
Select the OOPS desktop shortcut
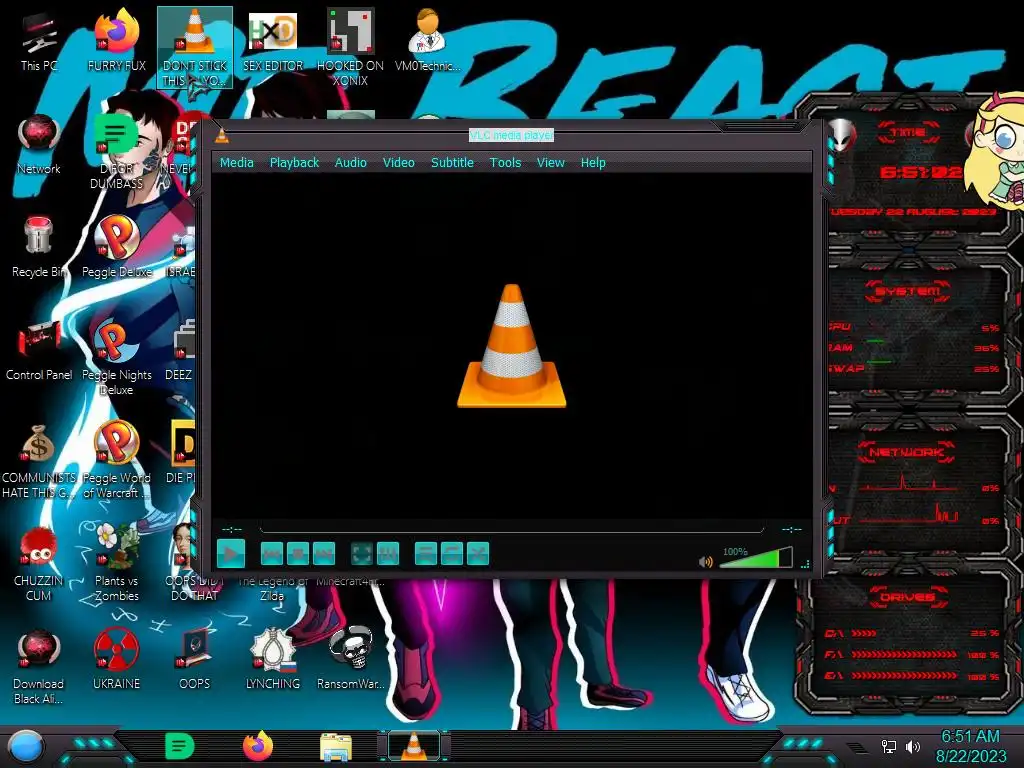[x=195, y=658]
